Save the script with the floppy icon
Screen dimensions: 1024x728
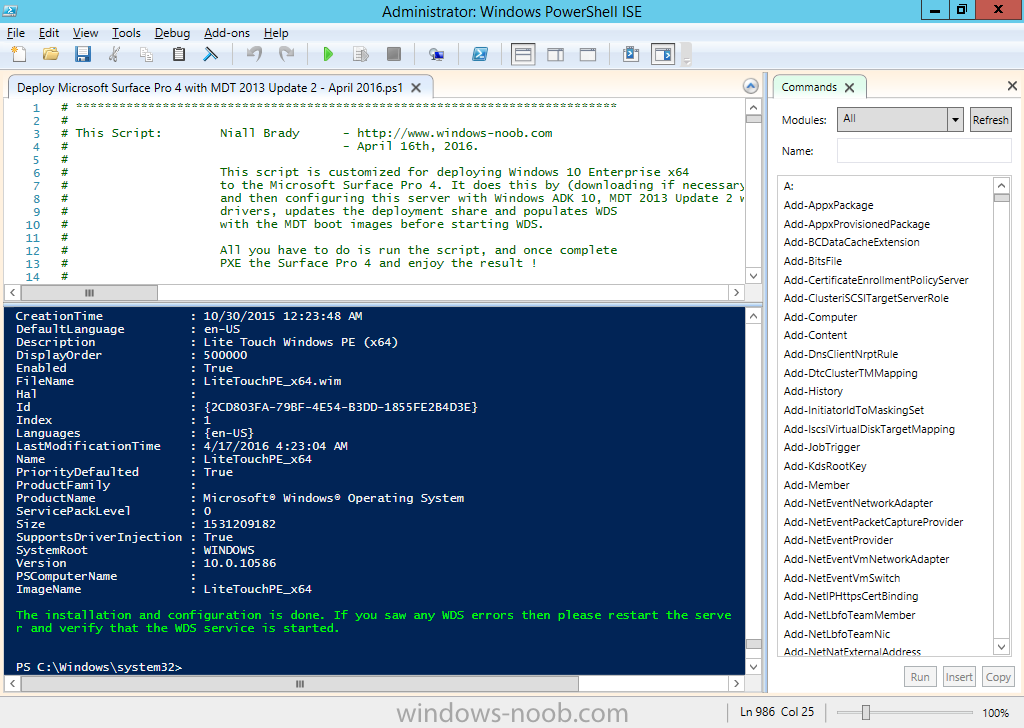coord(82,54)
